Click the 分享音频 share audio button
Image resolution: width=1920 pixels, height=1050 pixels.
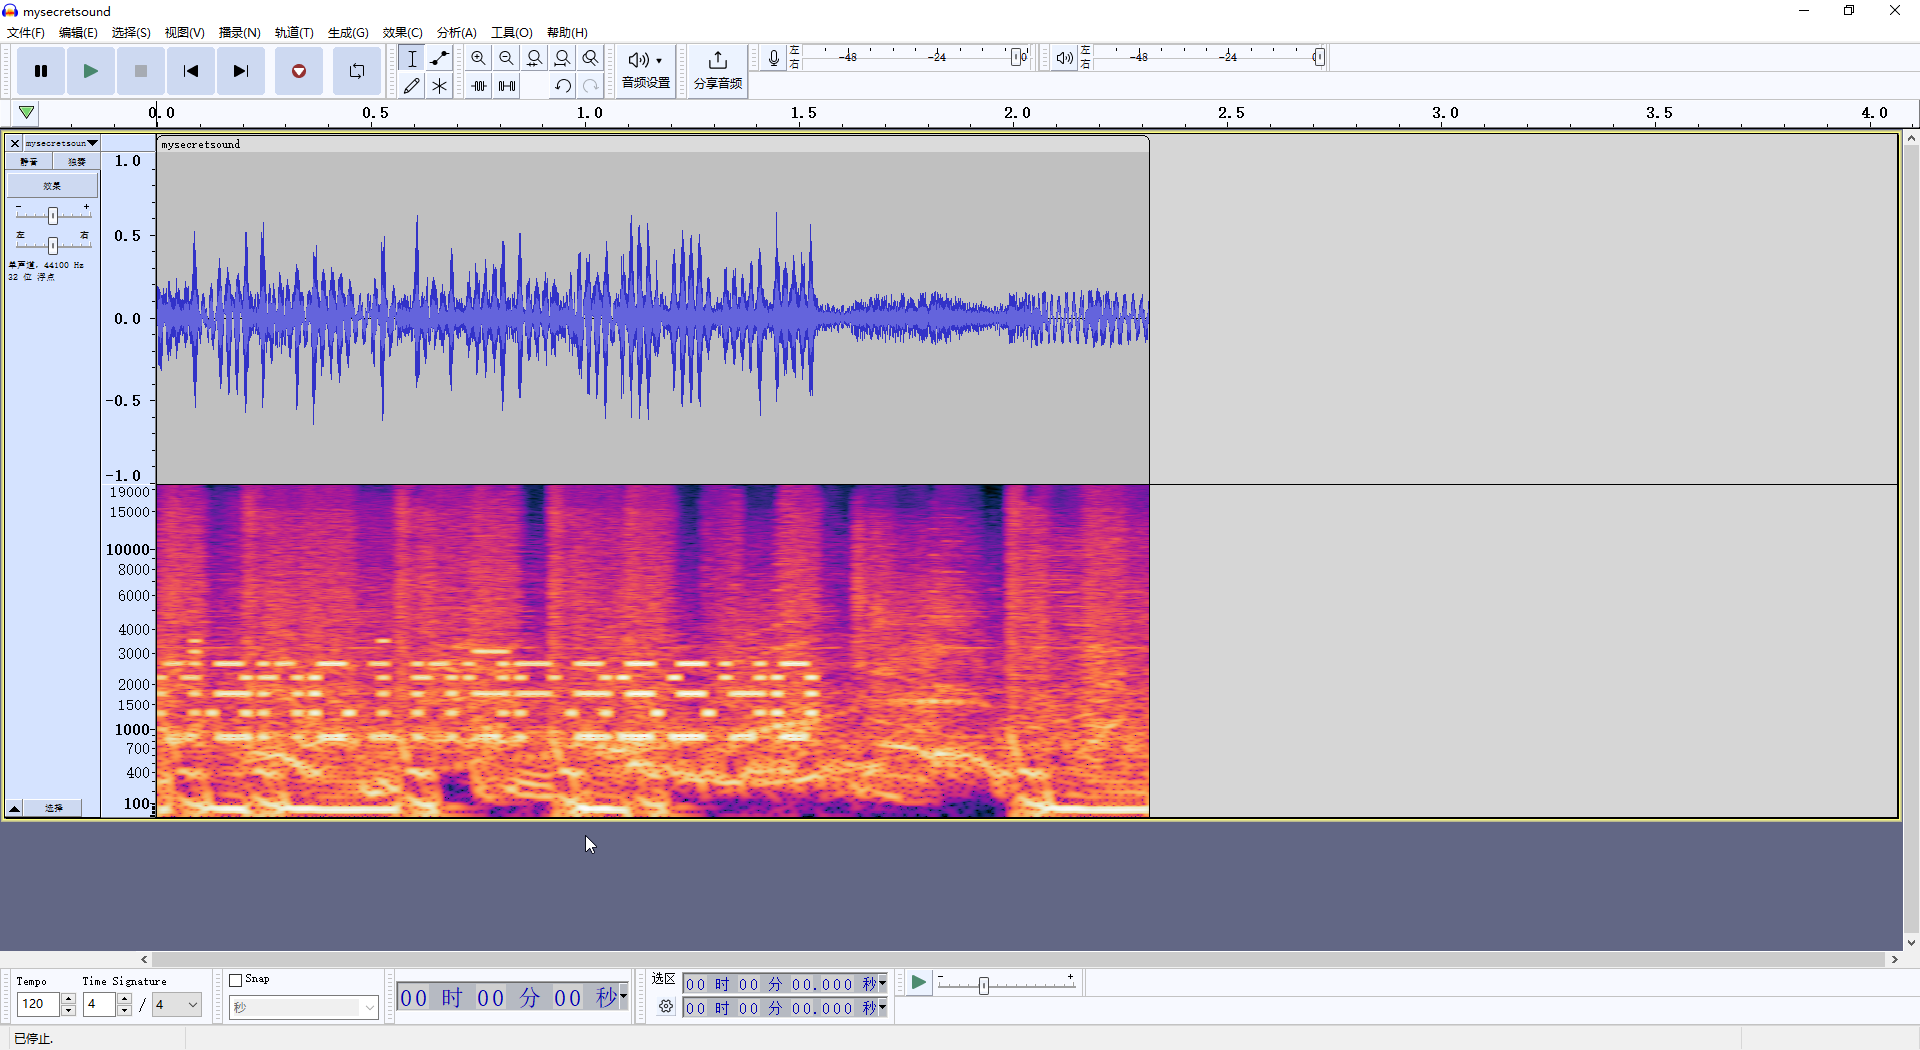[718, 70]
